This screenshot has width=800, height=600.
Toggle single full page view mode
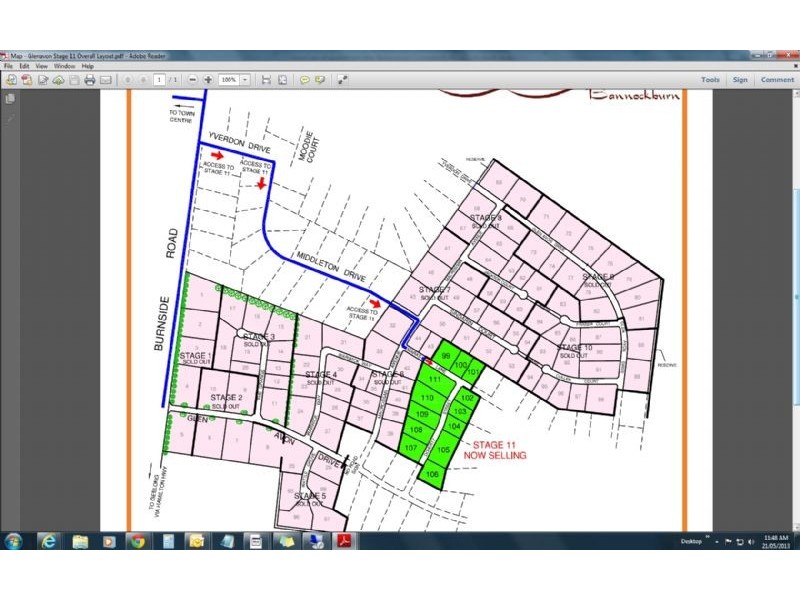tap(282, 78)
